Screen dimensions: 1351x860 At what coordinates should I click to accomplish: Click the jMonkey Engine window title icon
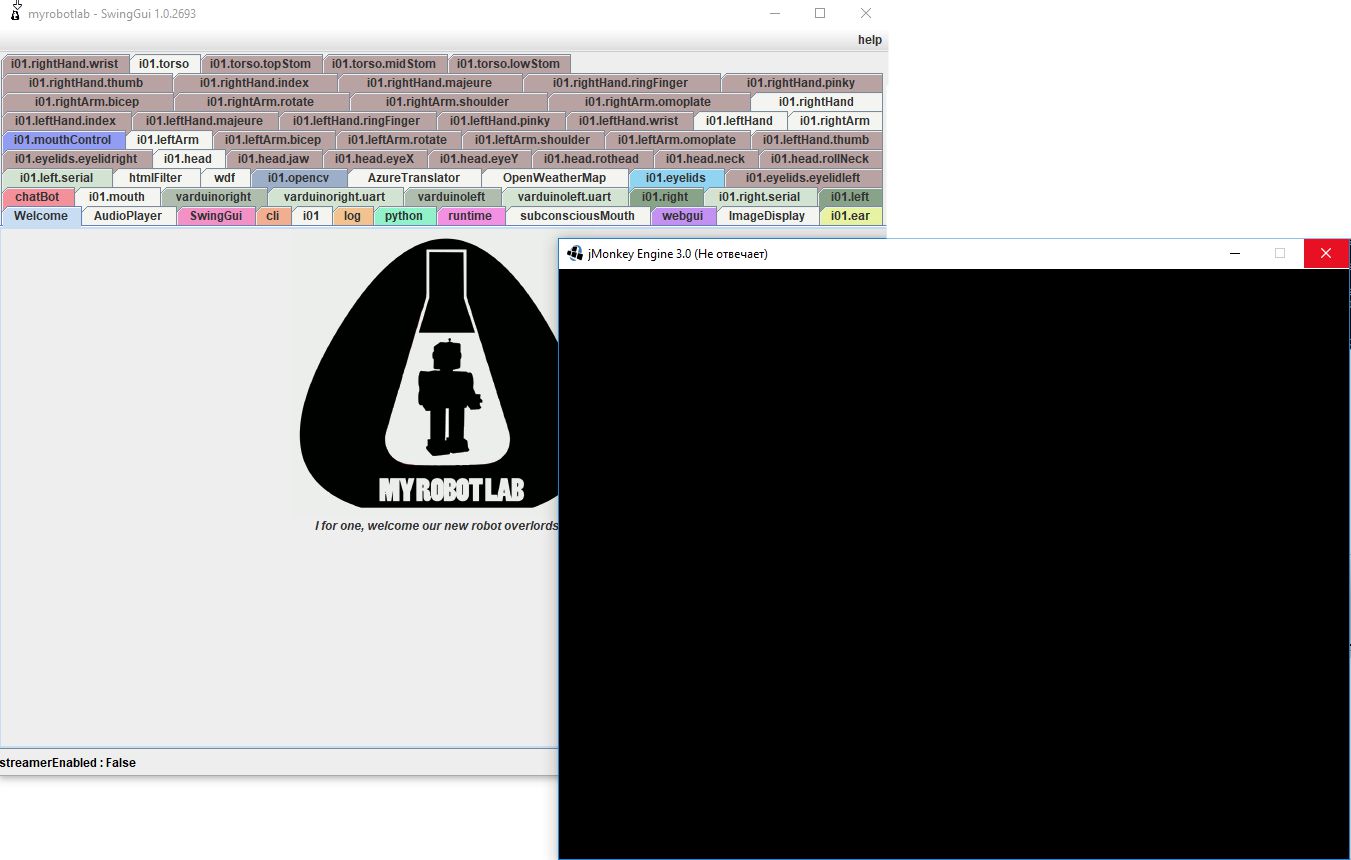pos(574,254)
